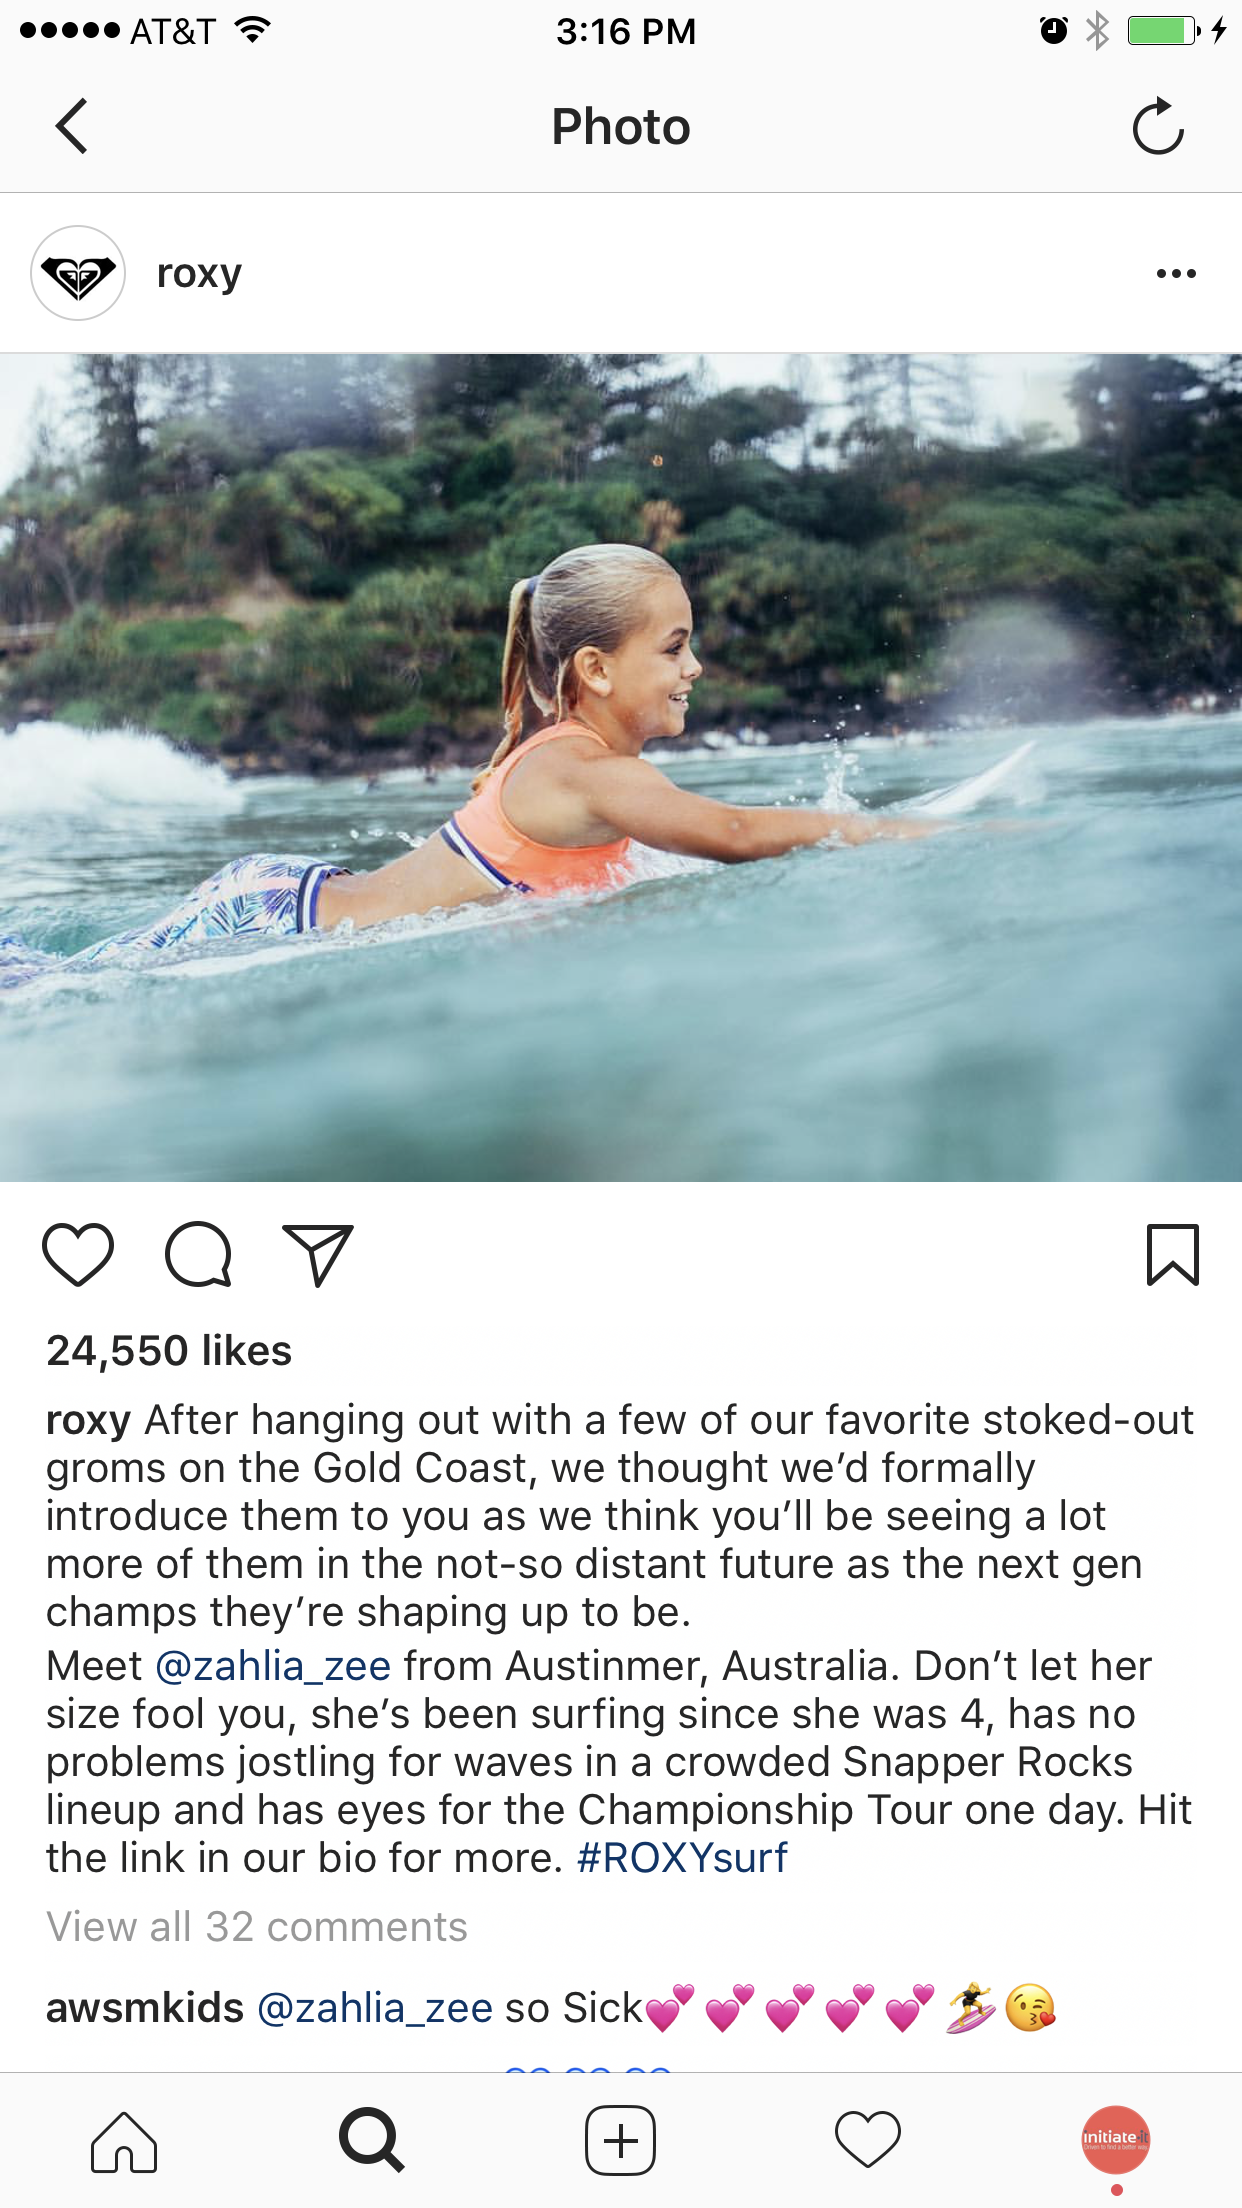Open the roxy profile avatar
The width and height of the screenshot is (1242, 2208).
(x=78, y=273)
